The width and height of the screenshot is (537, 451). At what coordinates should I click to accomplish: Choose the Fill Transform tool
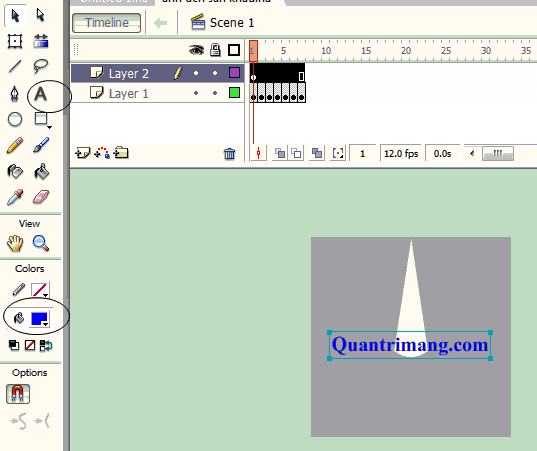pyautogui.click(x=41, y=41)
